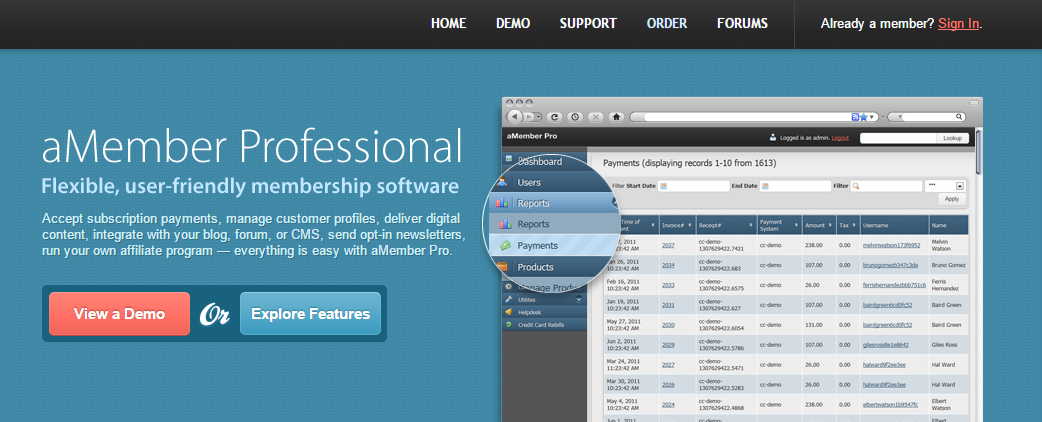Image resolution: width=1042 pixels, height=422 pixels.
Task: Open Products in the magnified sidebar
Action: (535, 267)
